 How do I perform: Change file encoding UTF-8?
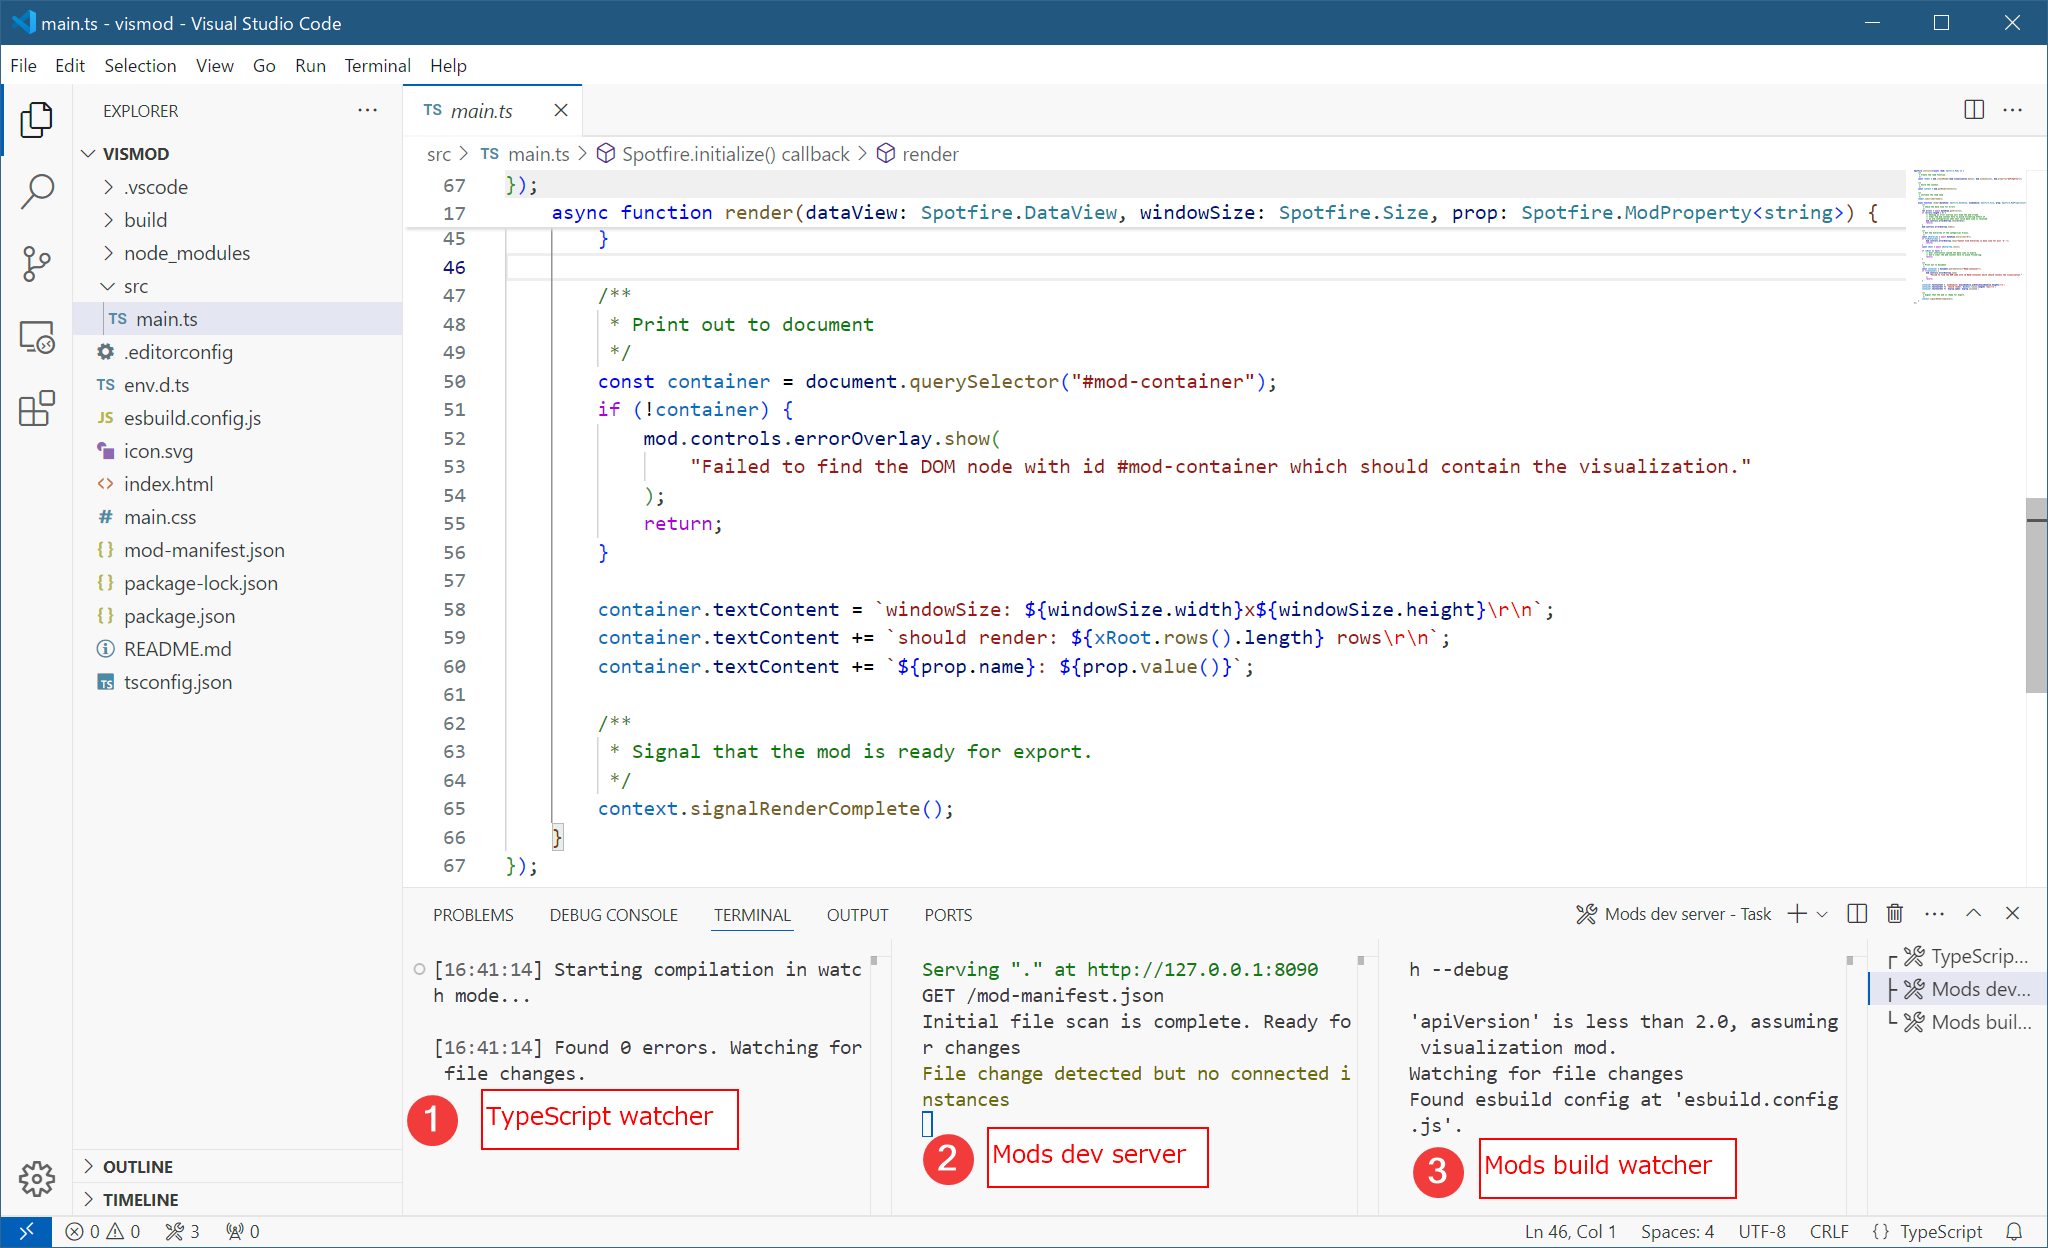coord(1762,1231)
